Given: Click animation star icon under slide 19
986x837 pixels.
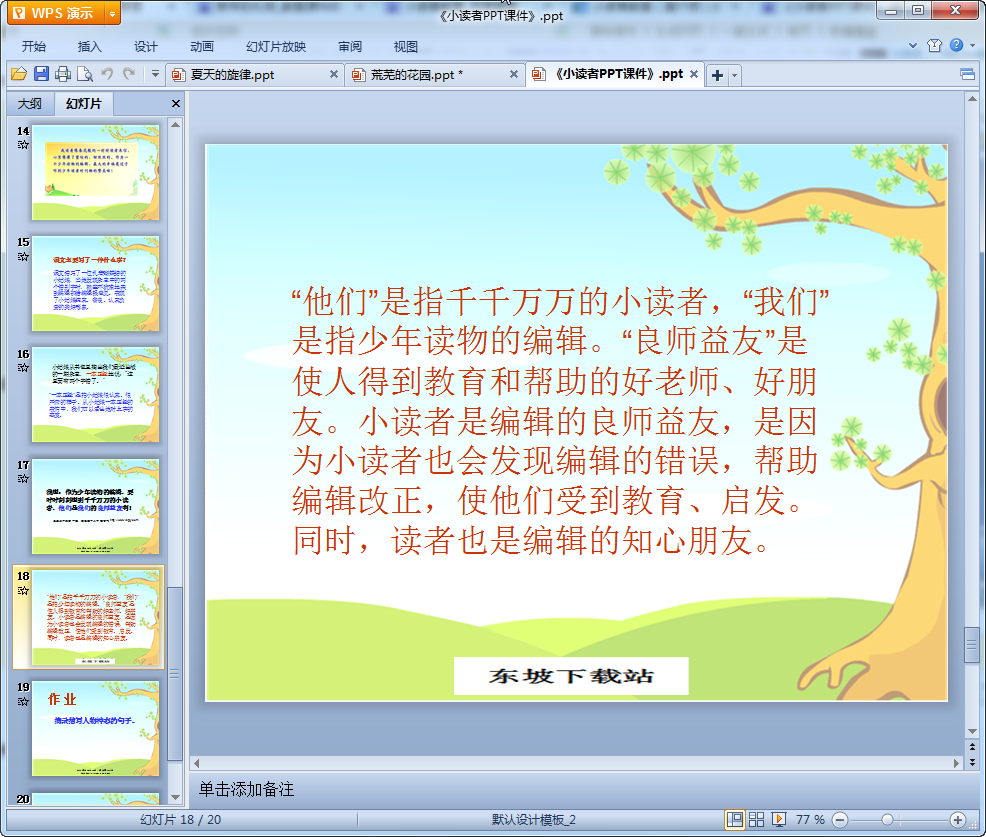Looking at the screenshot, I should point(23,702).
